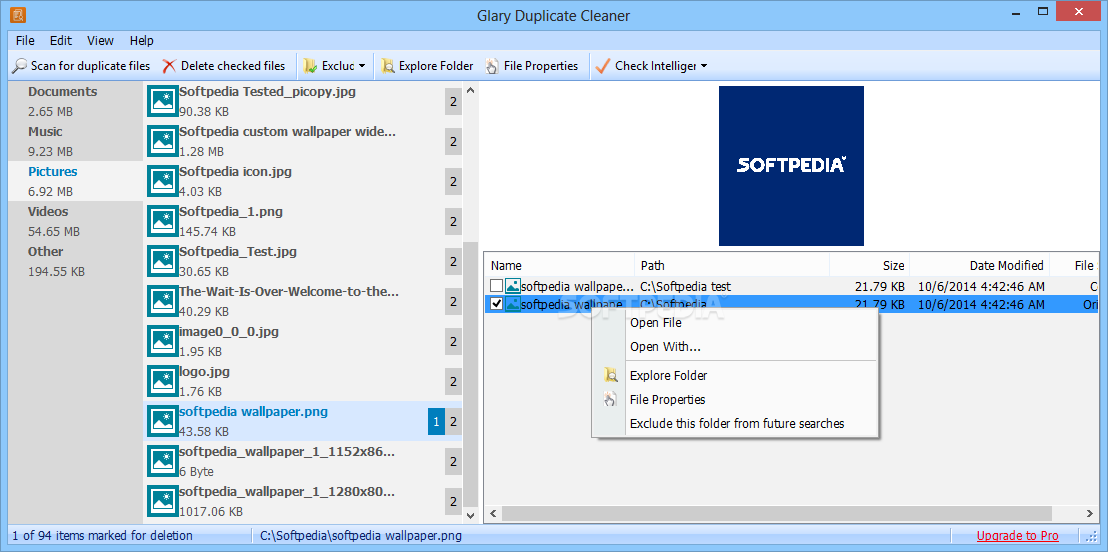Viewport: 1108px width, 552px height.
Task: Click image icon beside logo.jpg
Action: point(163,381)
